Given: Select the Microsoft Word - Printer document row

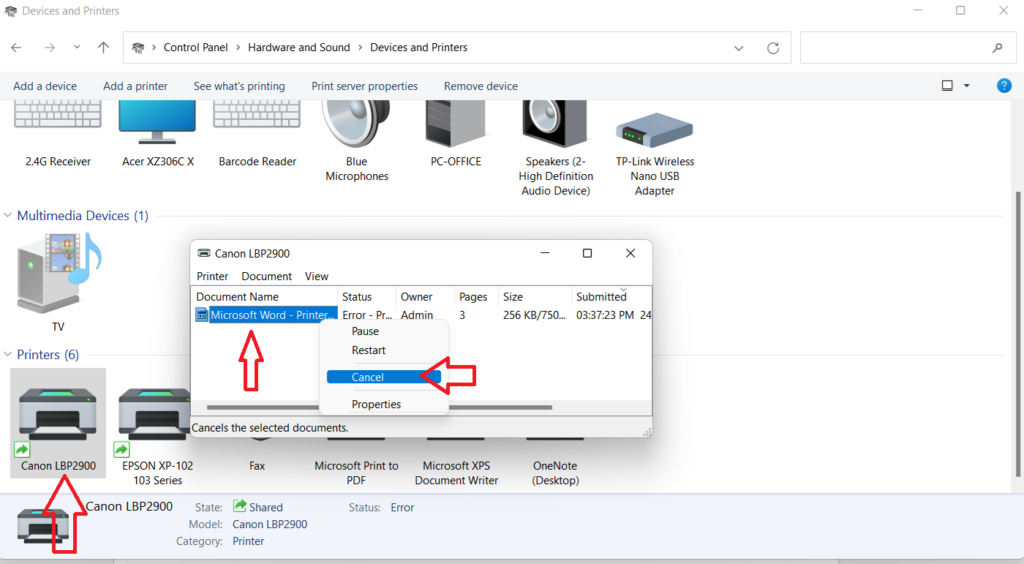Looking at the screenshot, I should click(421, 315).
